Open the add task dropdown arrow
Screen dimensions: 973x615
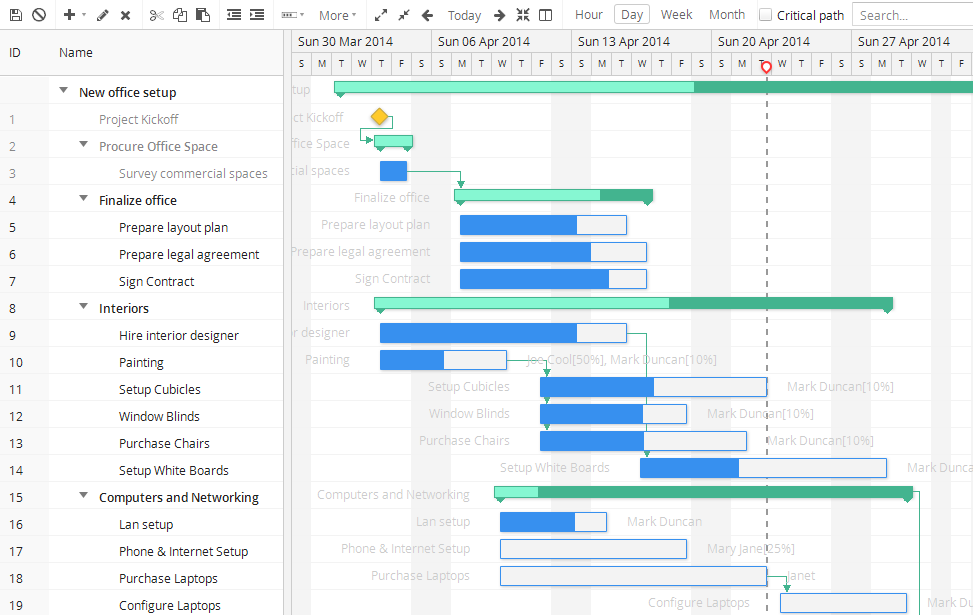(84, 15)
